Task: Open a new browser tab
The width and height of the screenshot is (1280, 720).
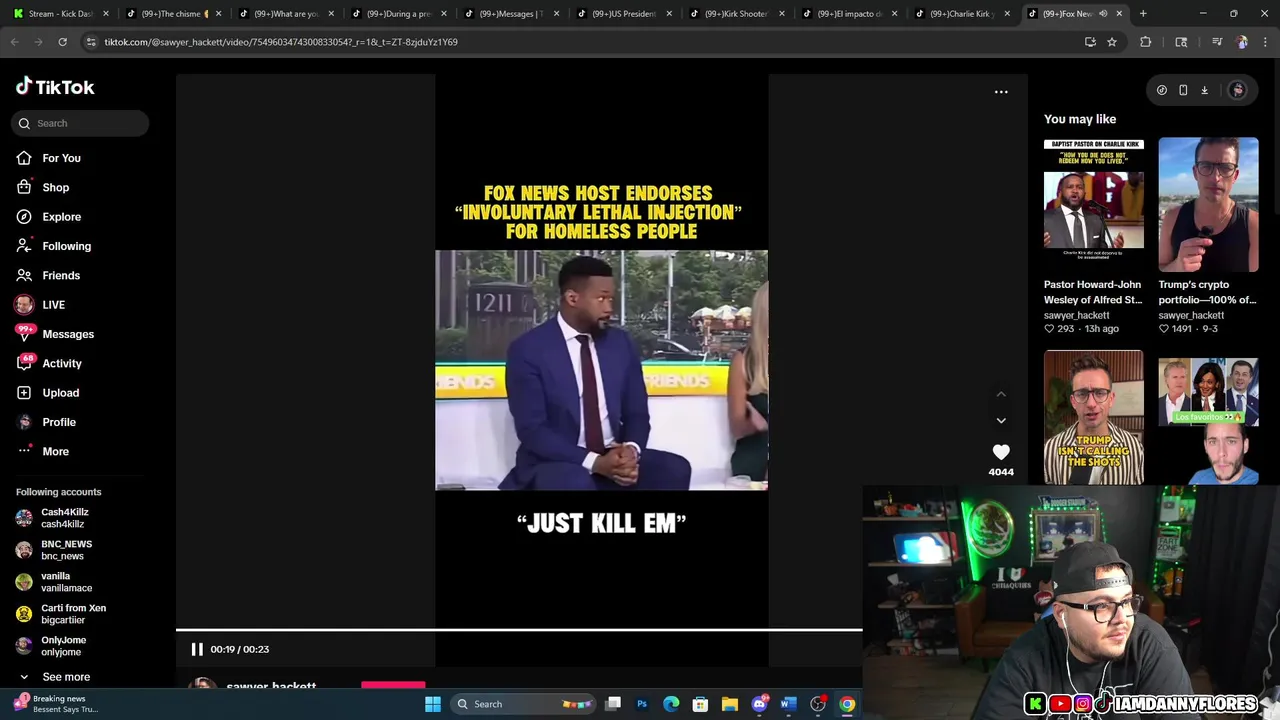Action: coord(1143,14)
